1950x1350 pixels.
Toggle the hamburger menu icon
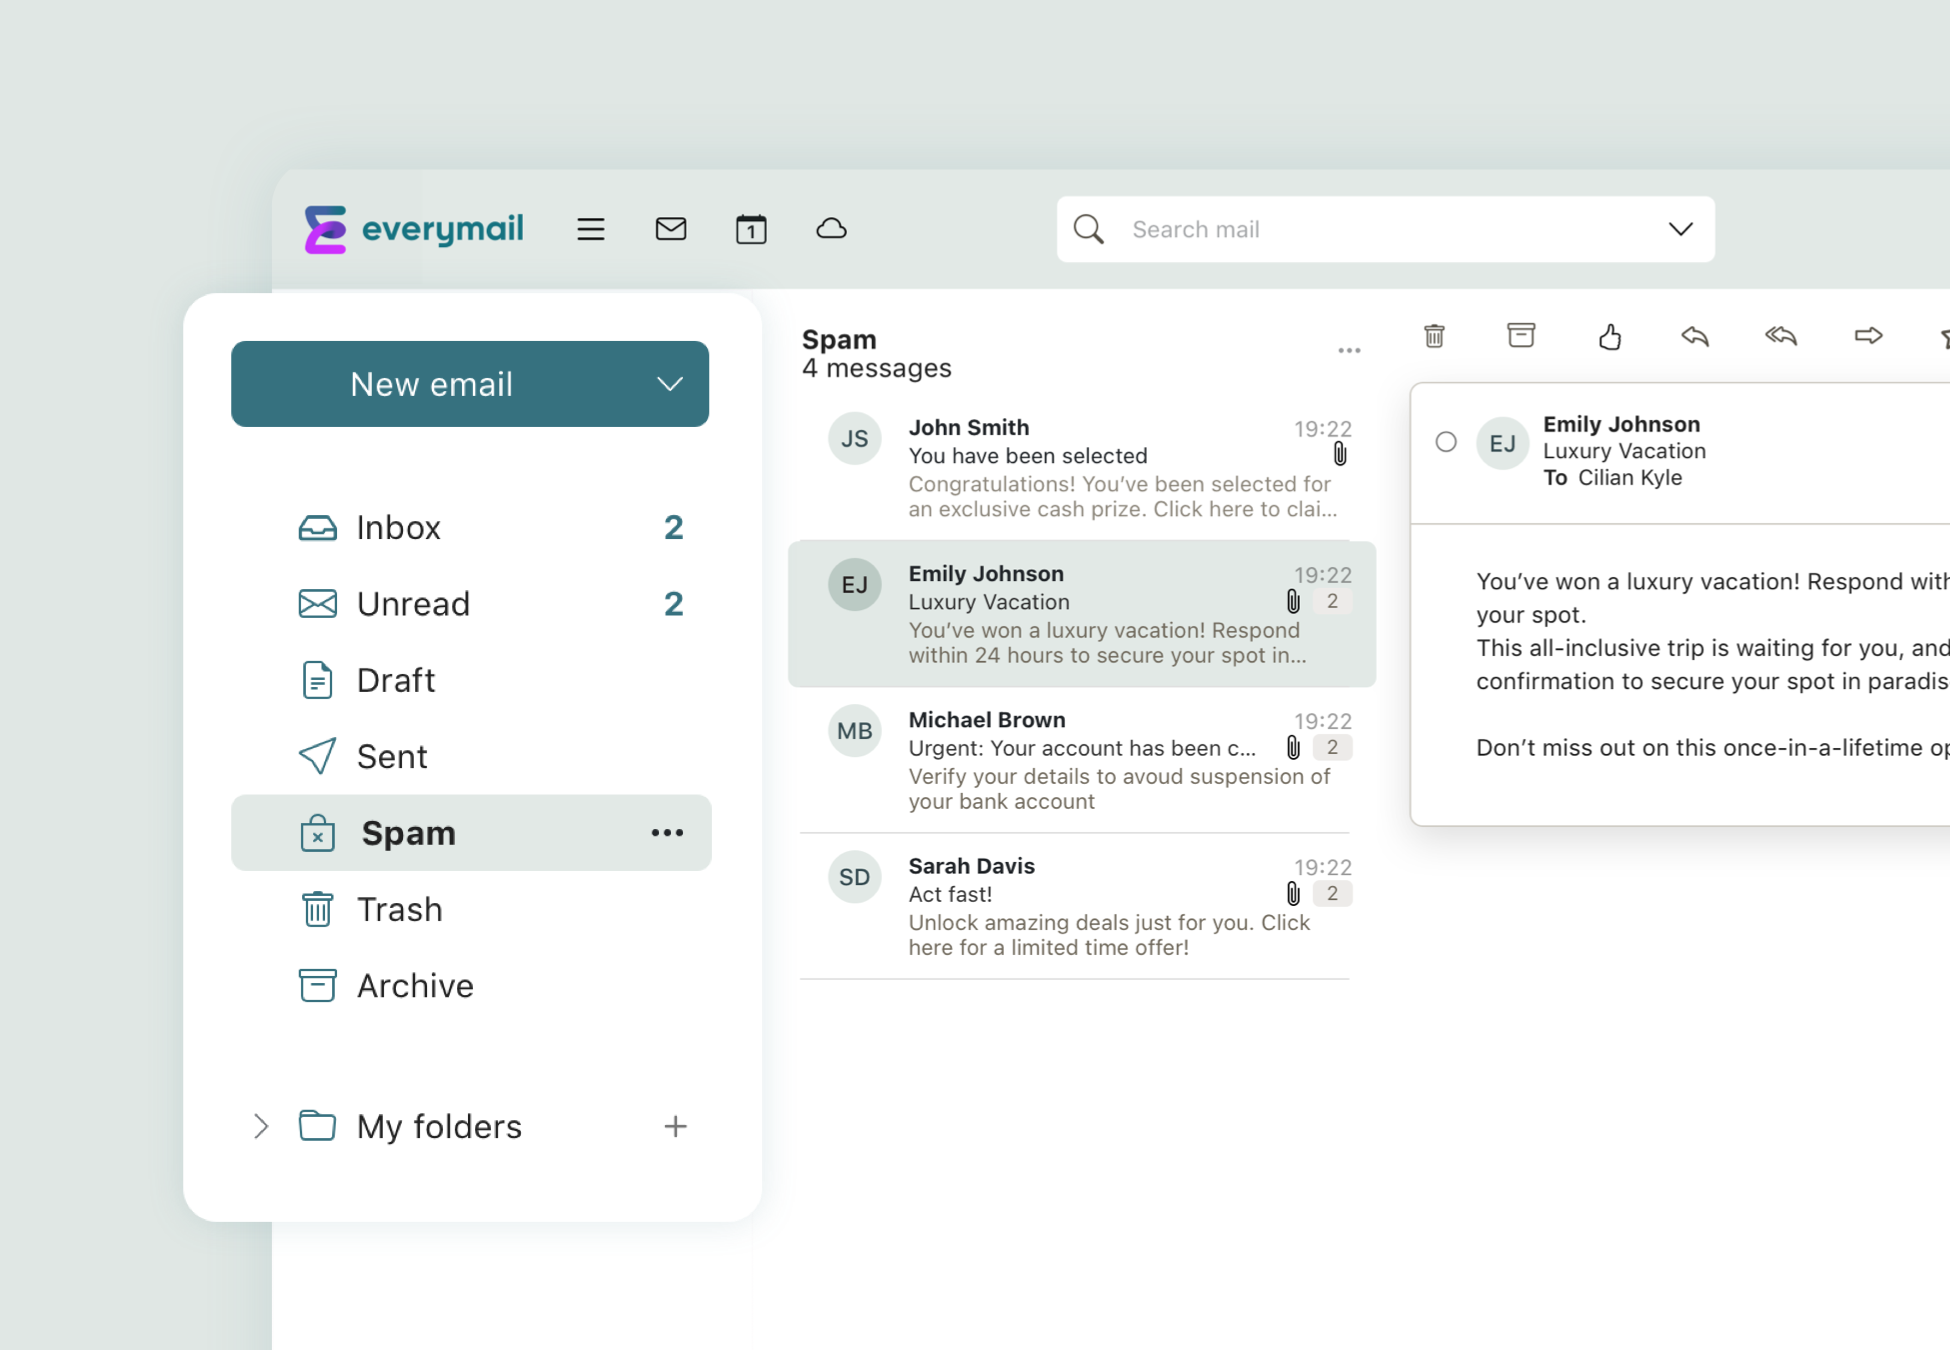591,229
